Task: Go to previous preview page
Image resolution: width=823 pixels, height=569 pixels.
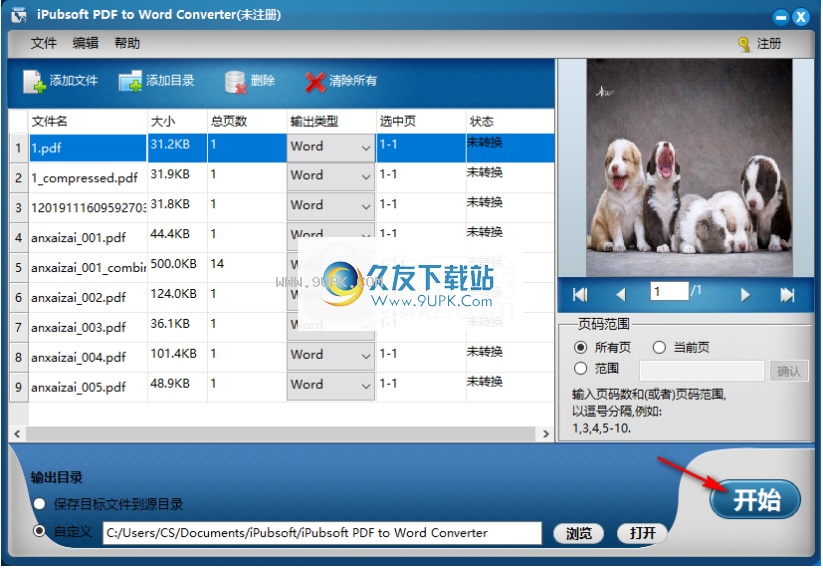Action: point(621,295)
